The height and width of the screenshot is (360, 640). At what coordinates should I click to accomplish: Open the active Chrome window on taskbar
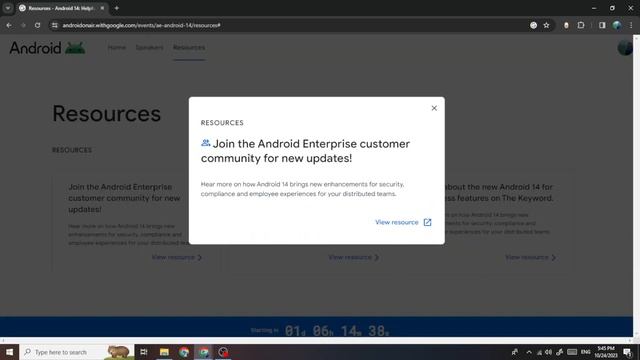[x=204, y=352]
